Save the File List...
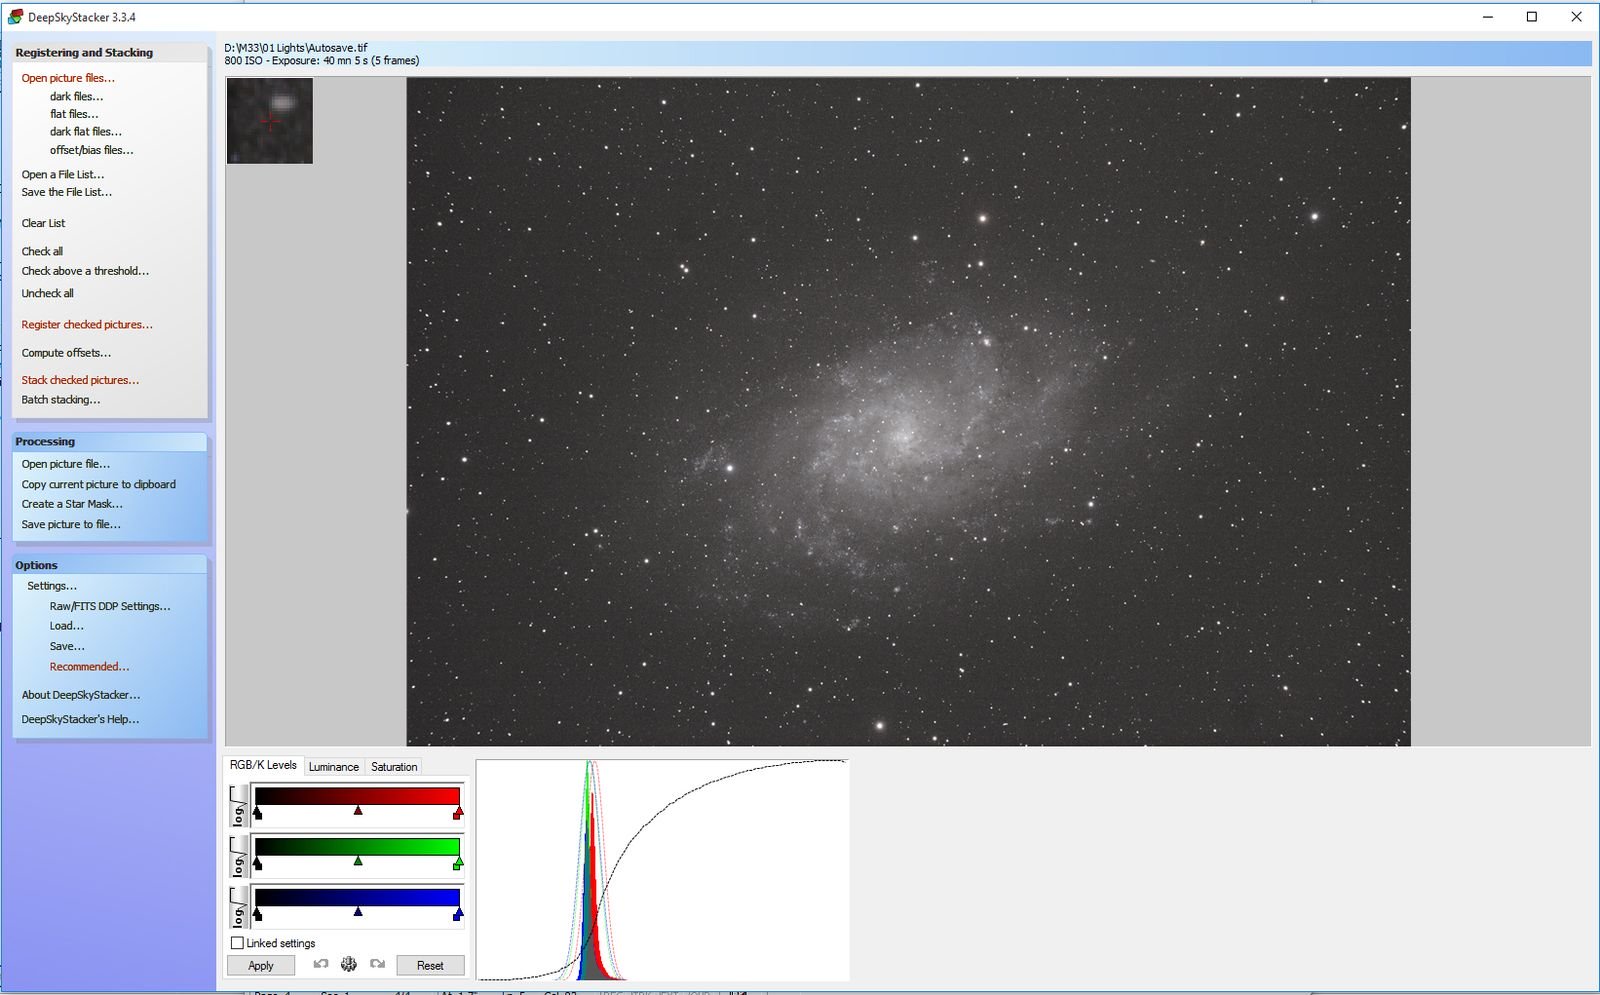1600x995 pixels. [x=67, y=192]
